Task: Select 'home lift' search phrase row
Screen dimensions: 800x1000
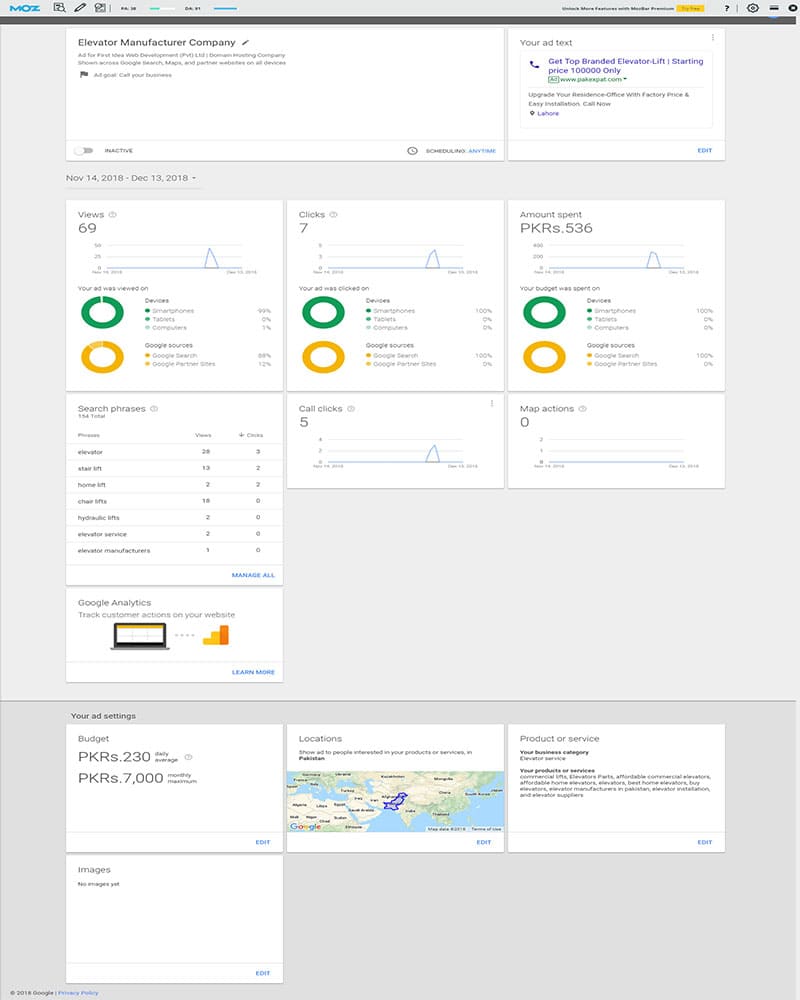Action: (174, 485)
